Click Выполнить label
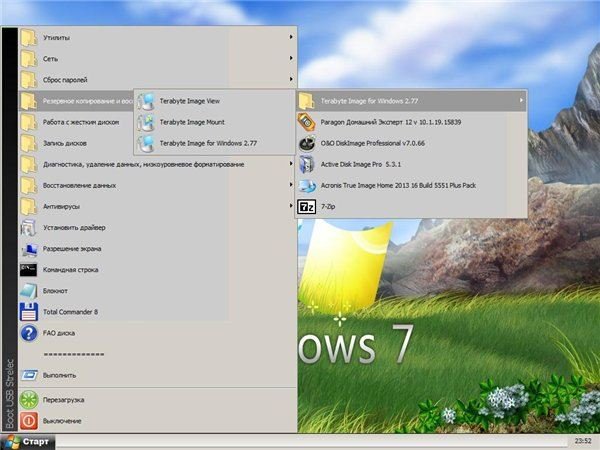This screenshot has width=600, height=450. click(59, 375)
